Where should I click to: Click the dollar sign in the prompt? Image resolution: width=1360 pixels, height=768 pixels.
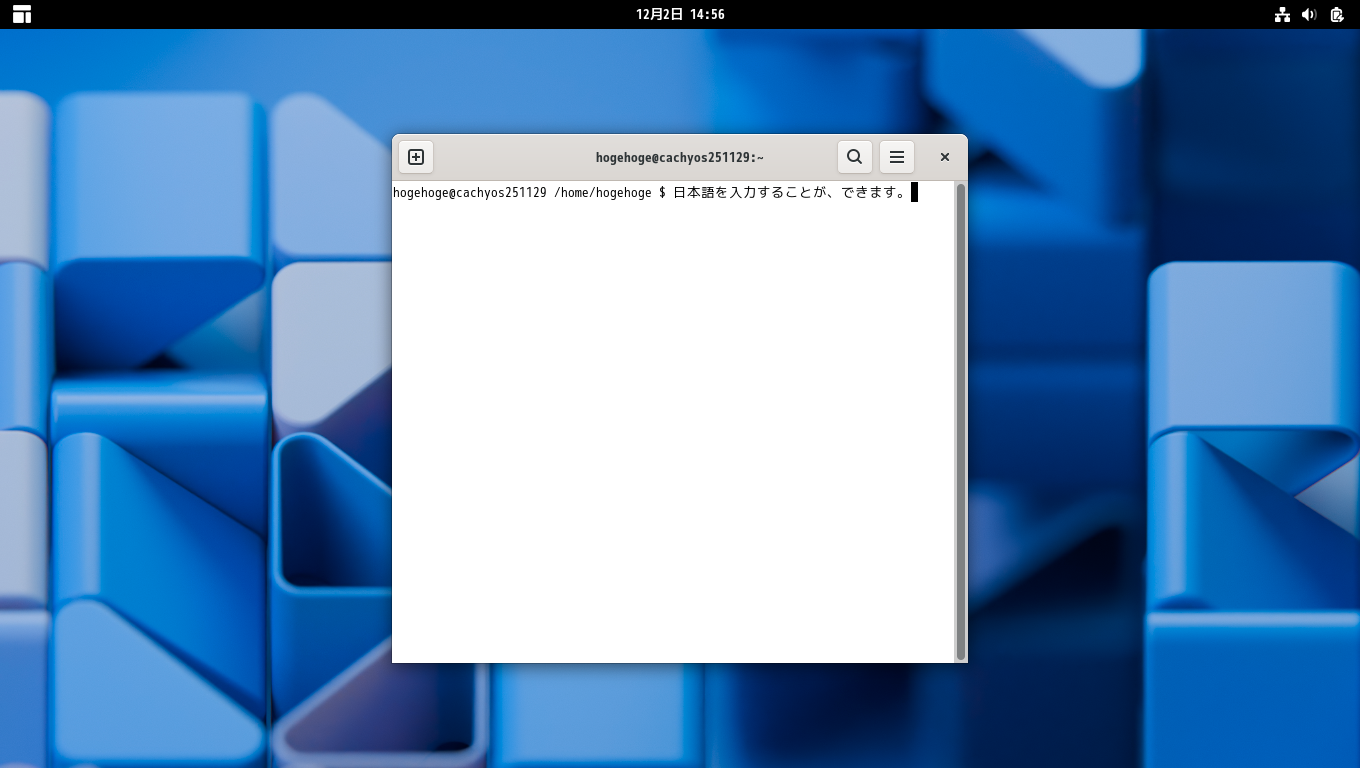tap(660, 192)
